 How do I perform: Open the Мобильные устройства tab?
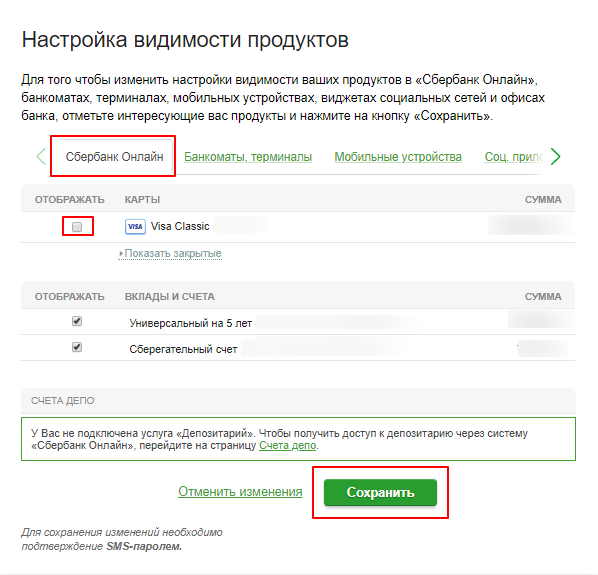tap(398, 157)
